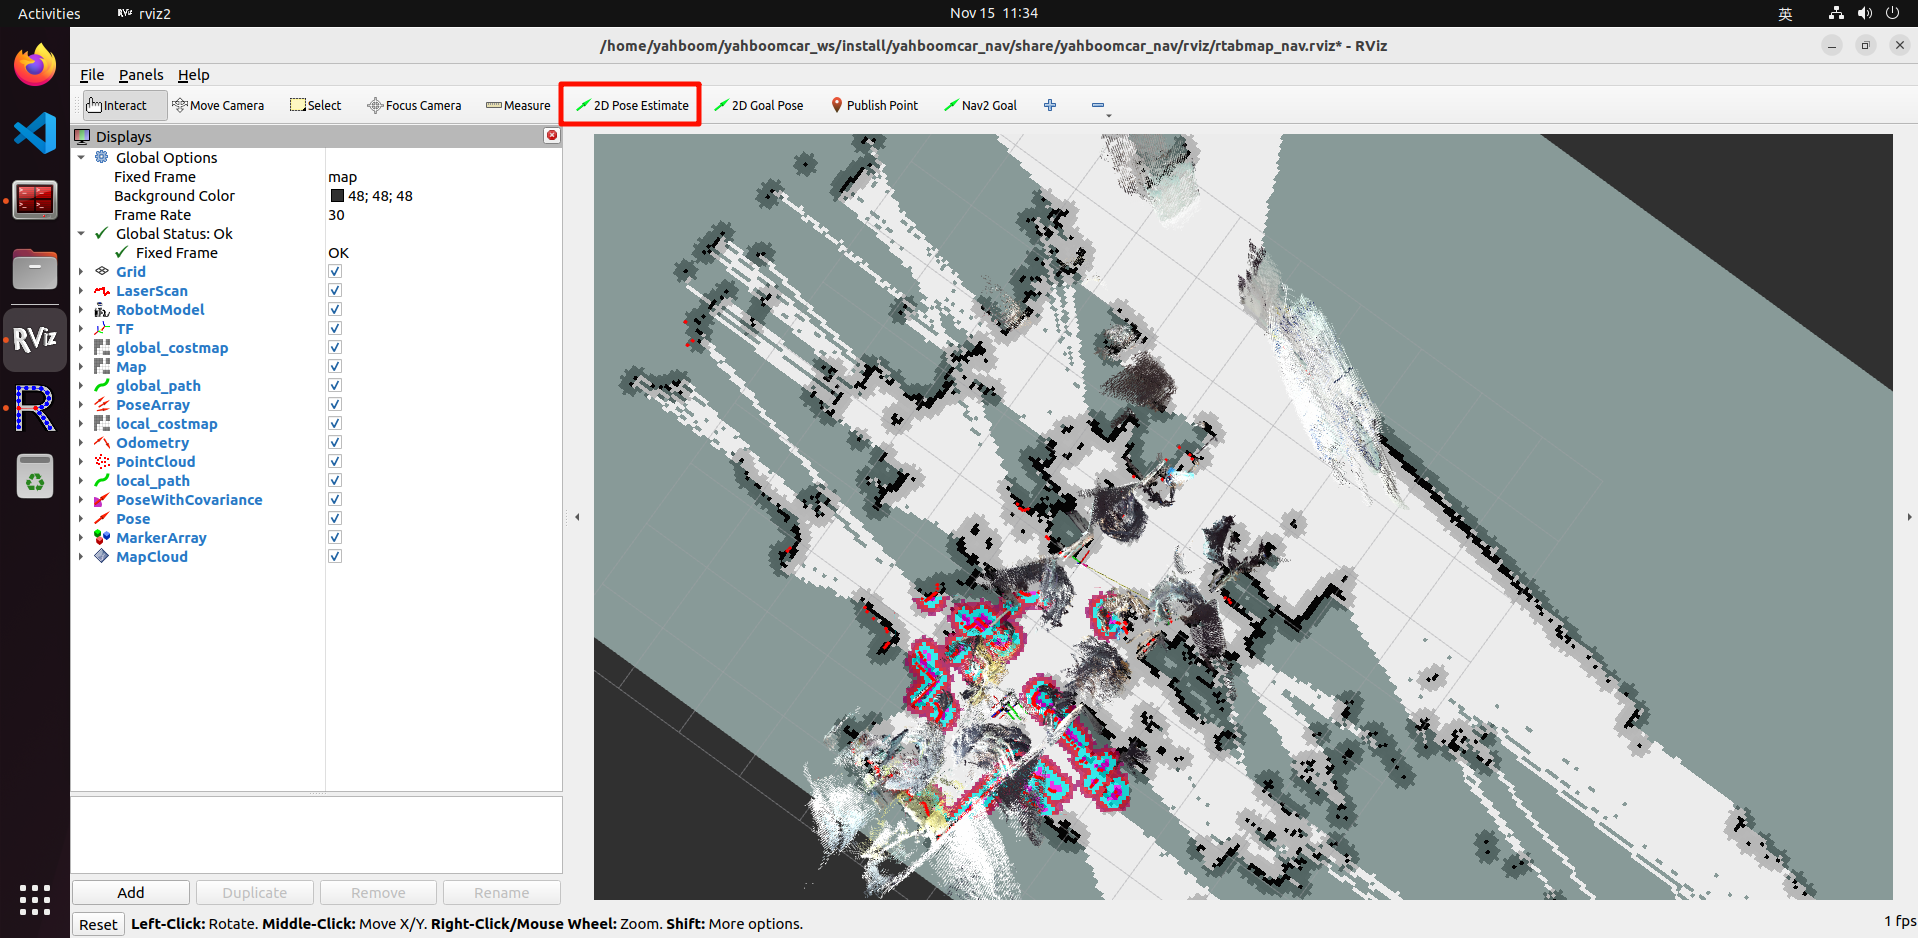The image size is (1918, 938).
Task: Activate the 2D Goal Pose tool
Action: click(x=758, y=105)
